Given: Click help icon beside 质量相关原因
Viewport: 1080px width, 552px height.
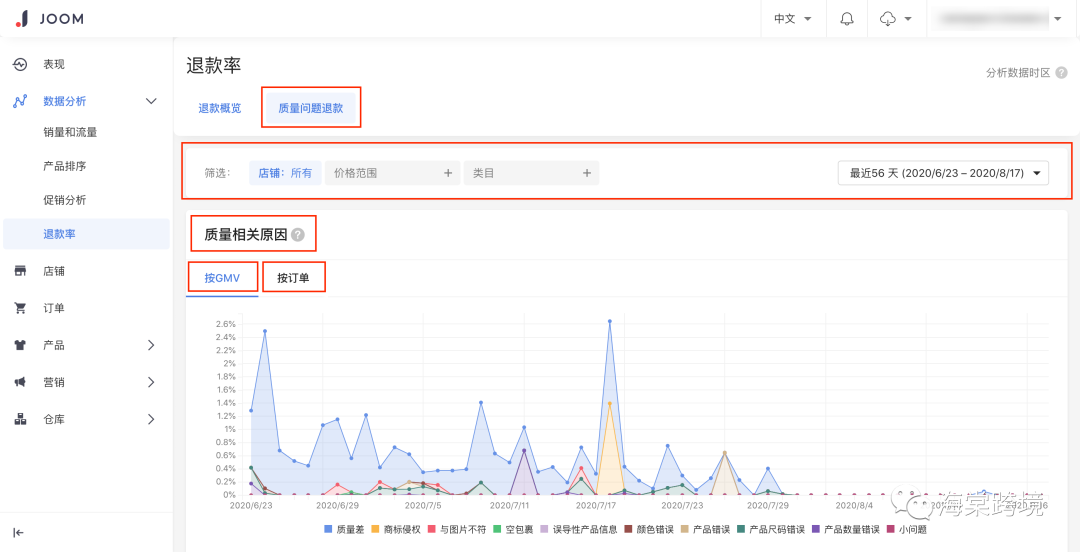Looking at the screenshot, I should pos(298,234).
